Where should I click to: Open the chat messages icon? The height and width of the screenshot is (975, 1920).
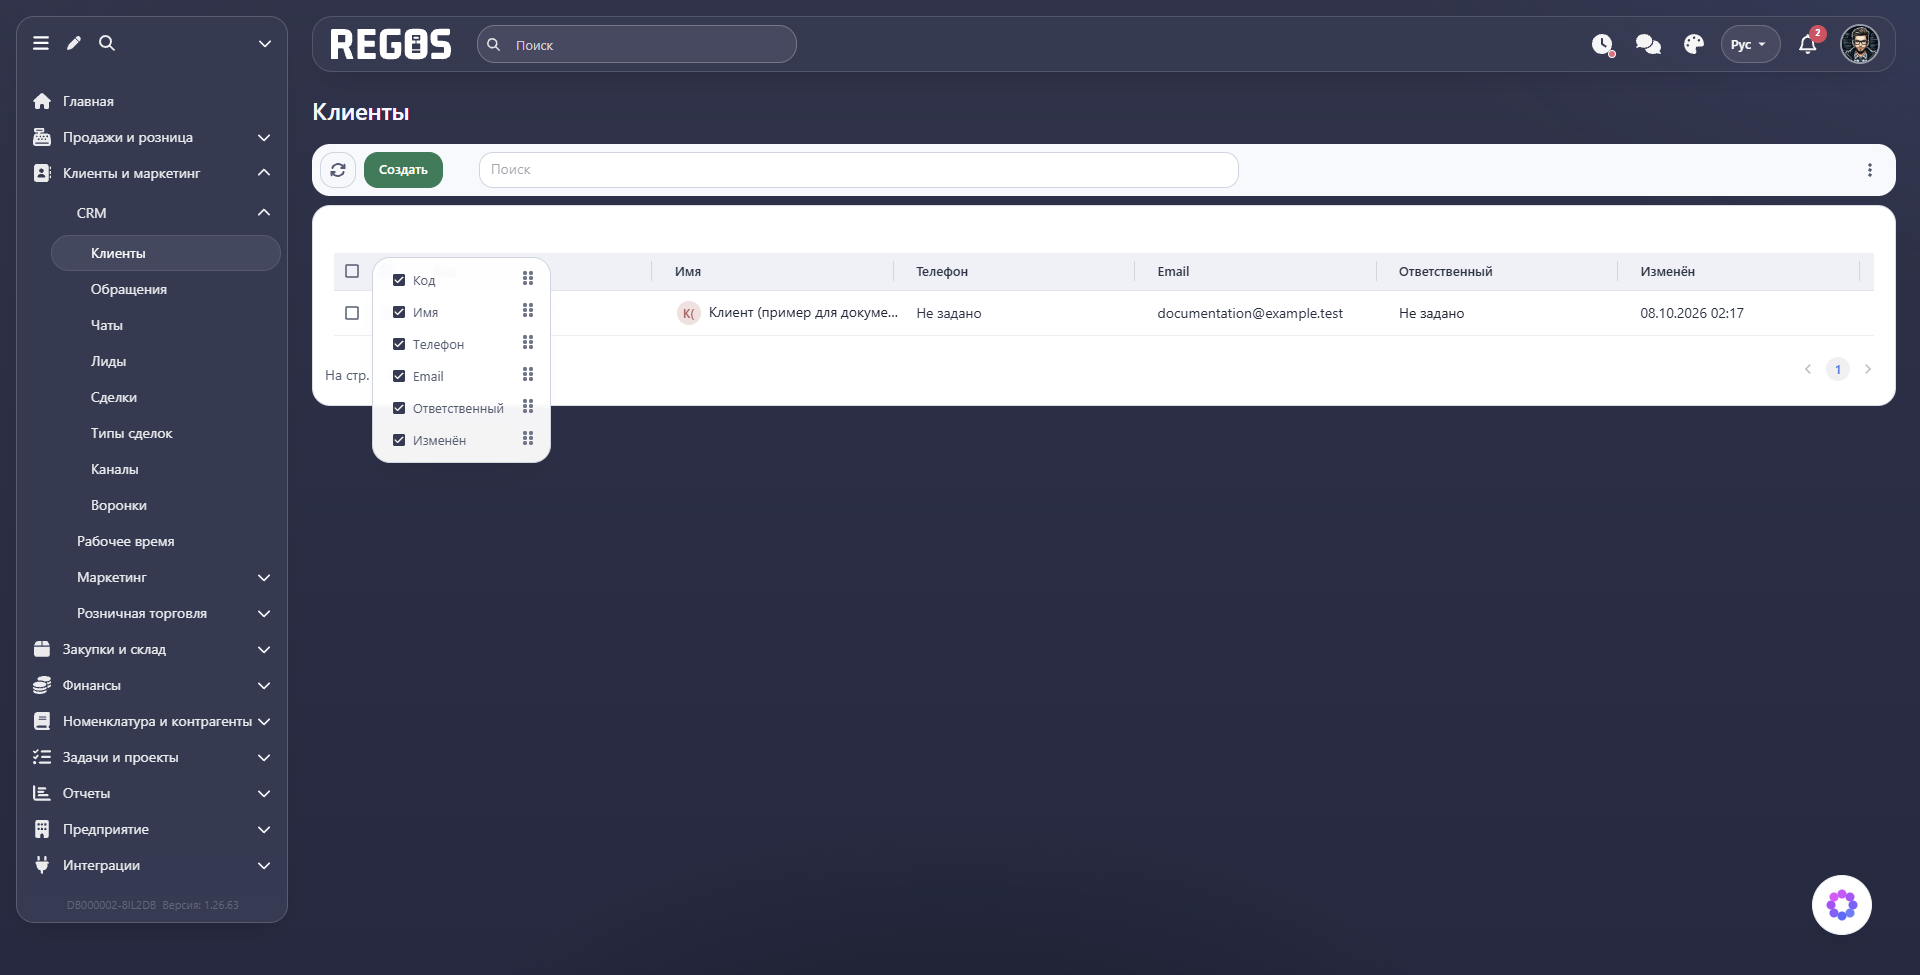click(x=1648, y=45)
